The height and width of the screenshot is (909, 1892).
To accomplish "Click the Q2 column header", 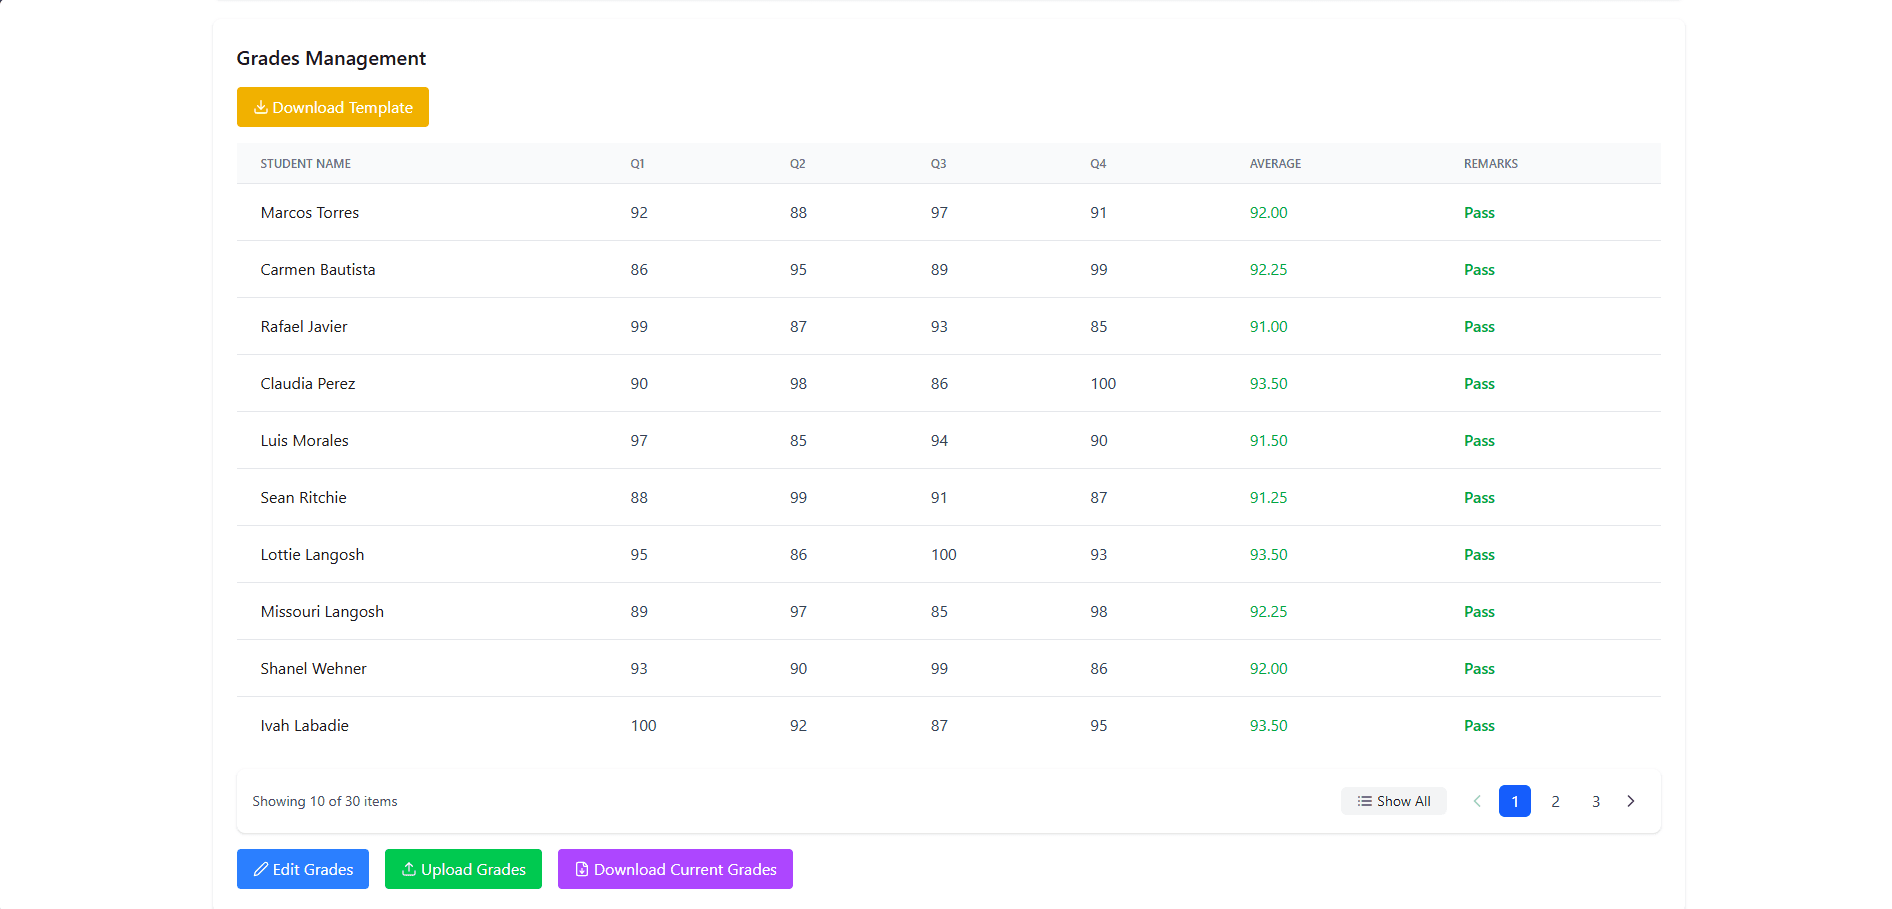I will click(797, 164).
